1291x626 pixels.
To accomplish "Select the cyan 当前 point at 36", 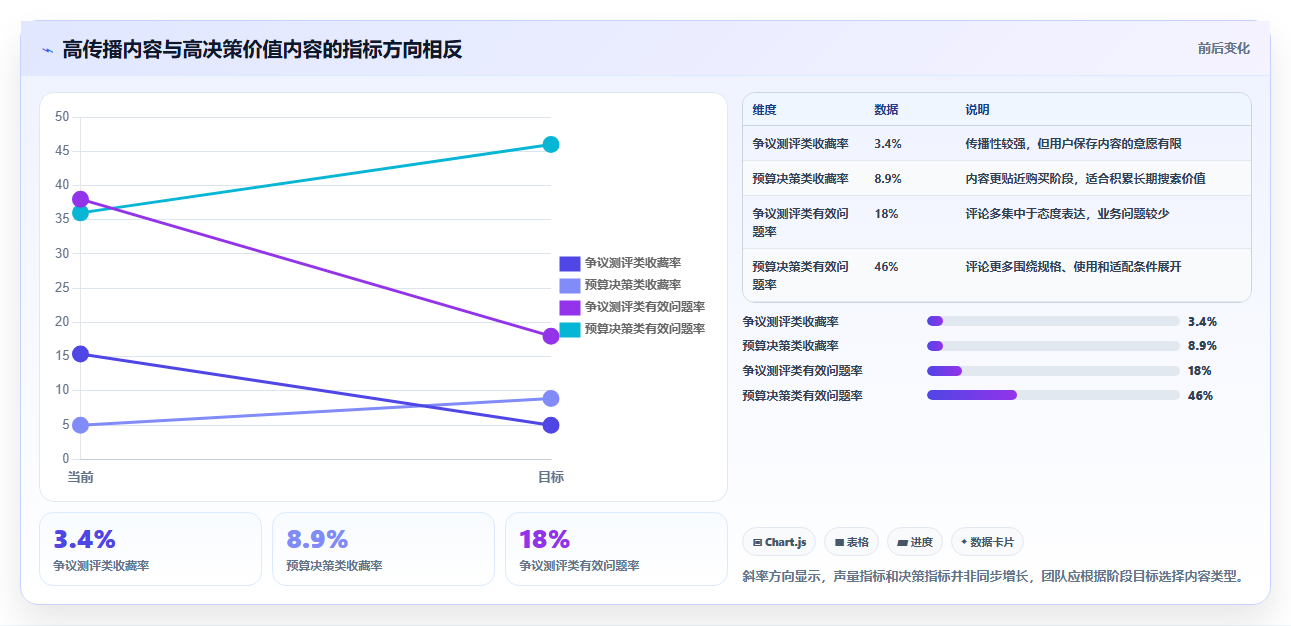I will (81, 213).
